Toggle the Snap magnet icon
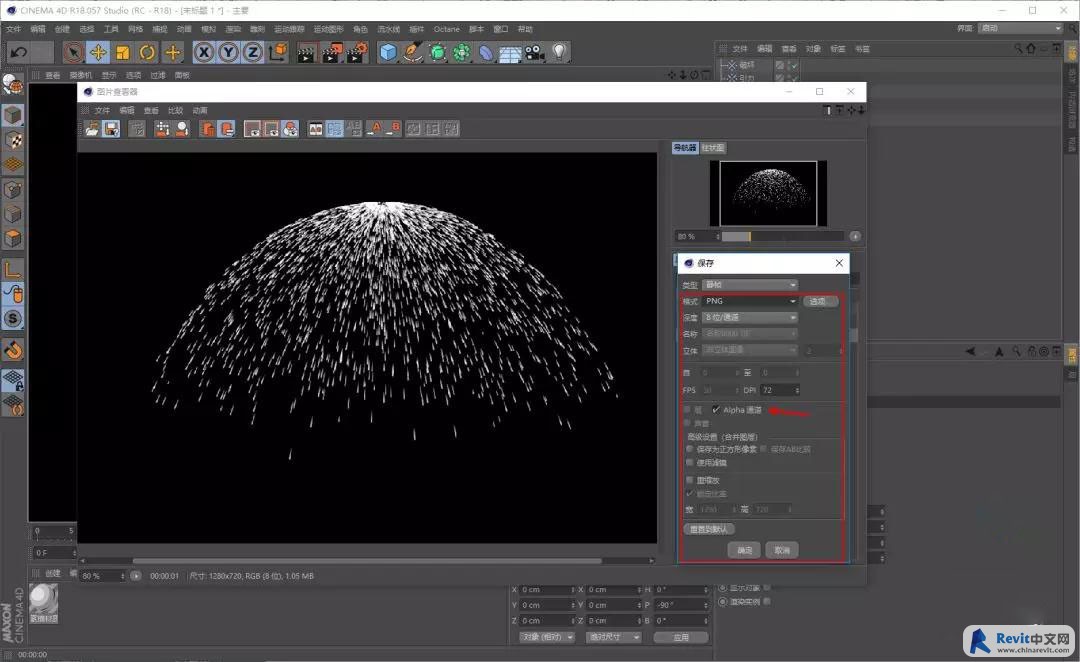 pos(13,350)
